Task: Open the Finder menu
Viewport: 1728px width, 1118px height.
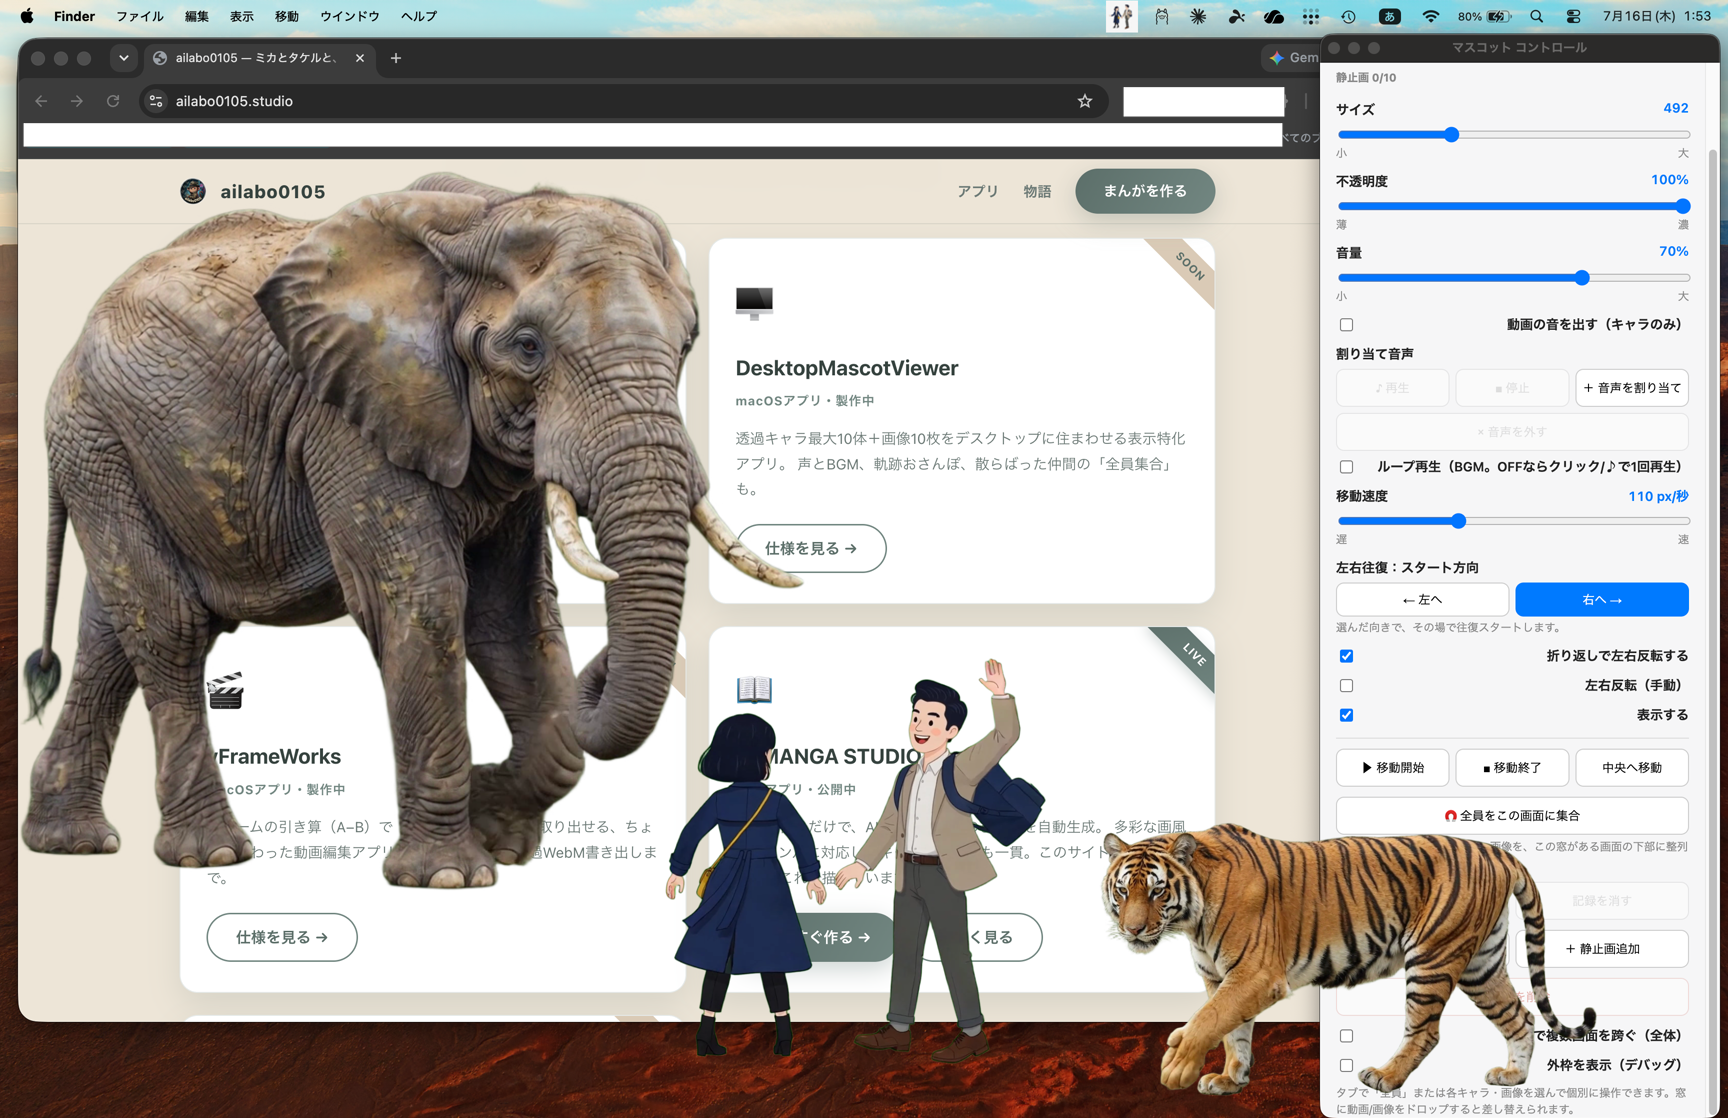Action: [x=74, y=16]
